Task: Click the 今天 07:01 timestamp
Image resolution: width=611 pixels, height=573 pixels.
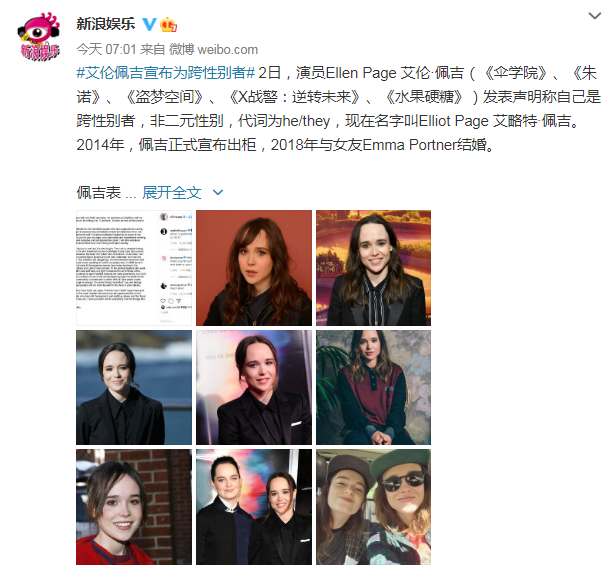Action: pyautogui.click(x=106, y=50)
